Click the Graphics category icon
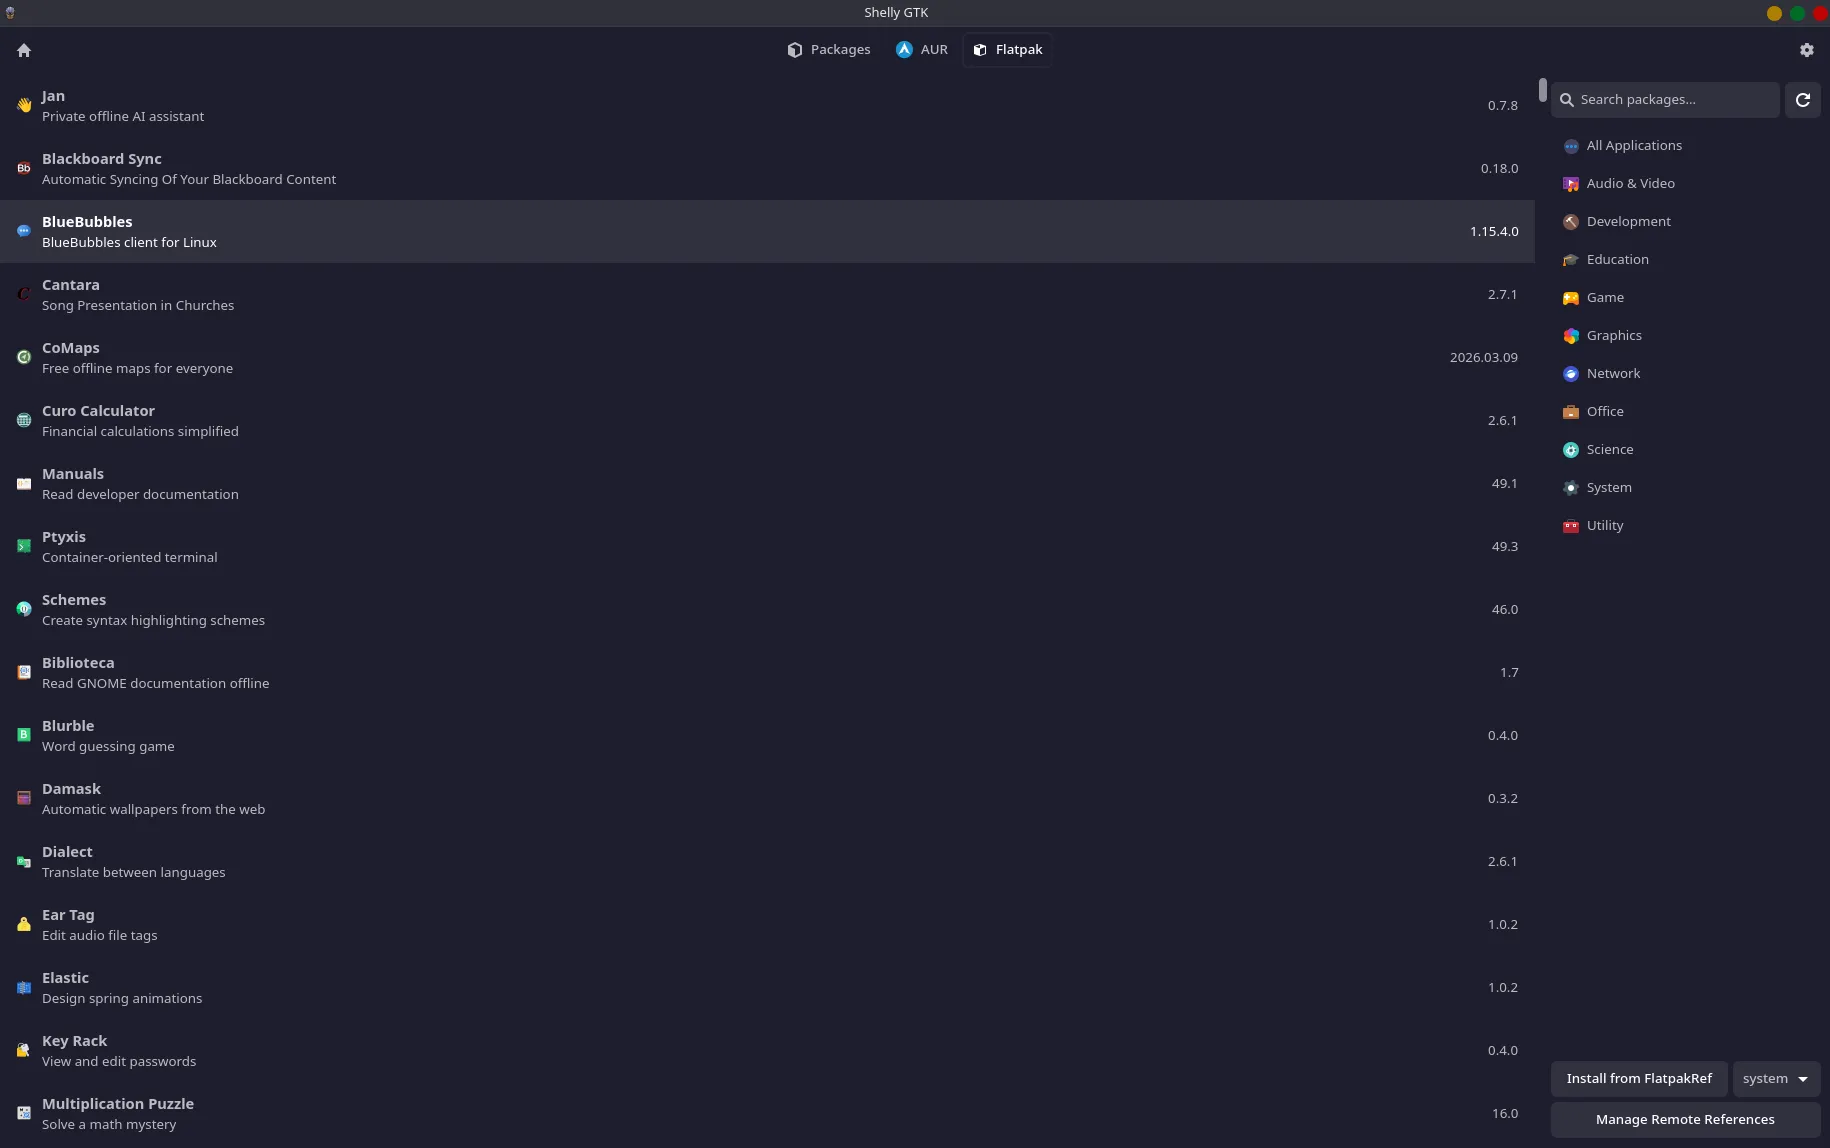Viewport: 1830px width, 1148px height. pos(1571,336)
